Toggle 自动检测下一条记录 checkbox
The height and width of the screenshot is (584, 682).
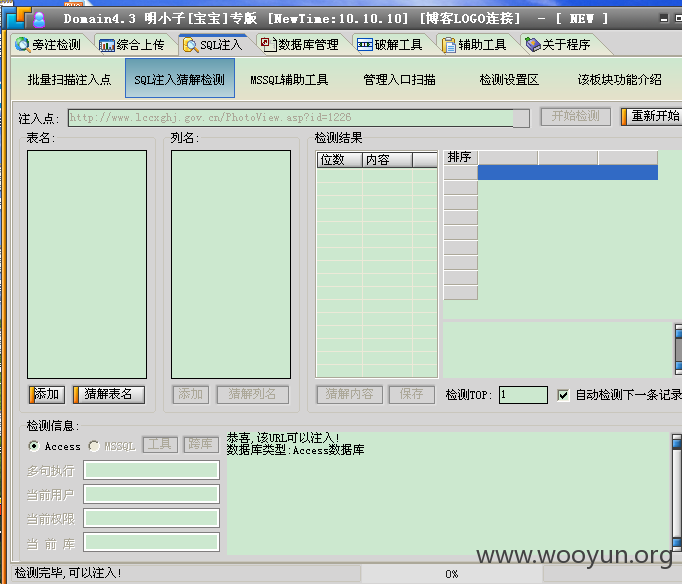(563, 395)
